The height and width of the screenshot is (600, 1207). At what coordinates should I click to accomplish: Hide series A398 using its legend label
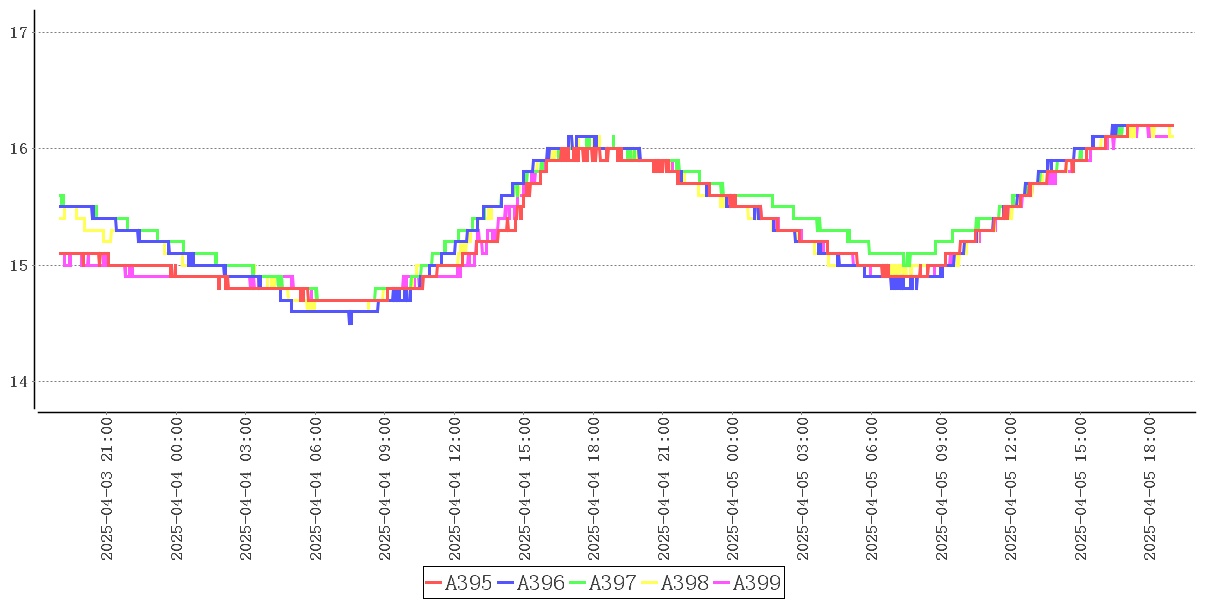684,583
